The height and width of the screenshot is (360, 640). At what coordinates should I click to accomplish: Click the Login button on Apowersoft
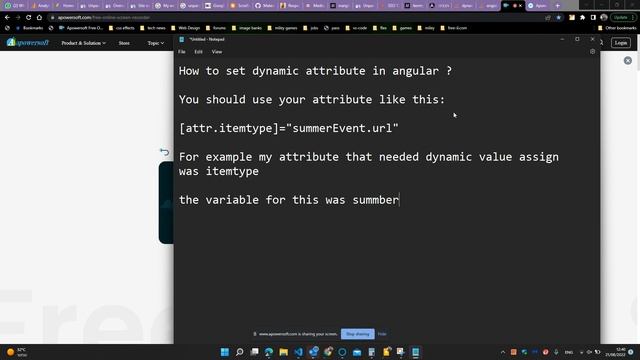click(620, 43)
